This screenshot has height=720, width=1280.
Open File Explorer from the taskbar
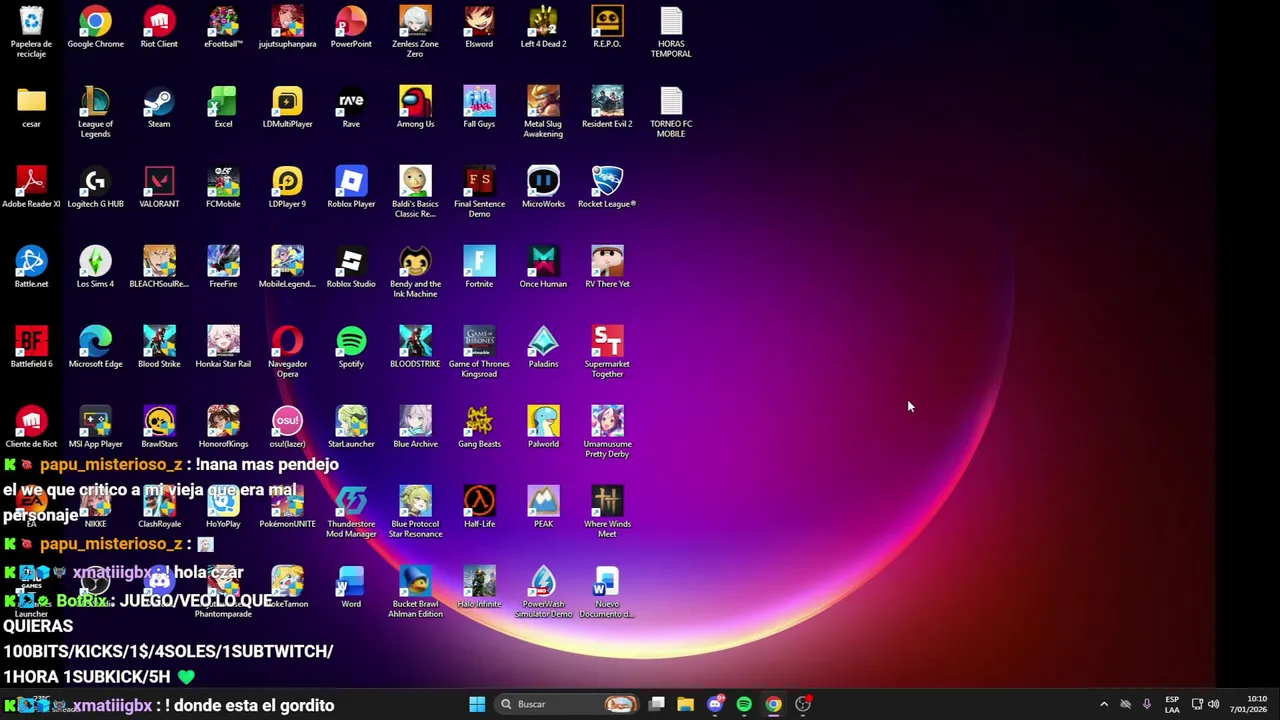(x=685, y=704)
